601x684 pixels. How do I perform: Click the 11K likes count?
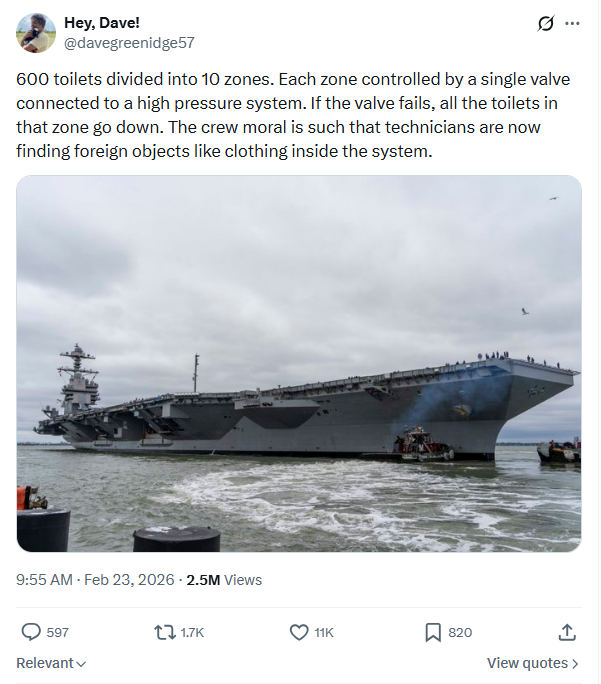(324, 632)
